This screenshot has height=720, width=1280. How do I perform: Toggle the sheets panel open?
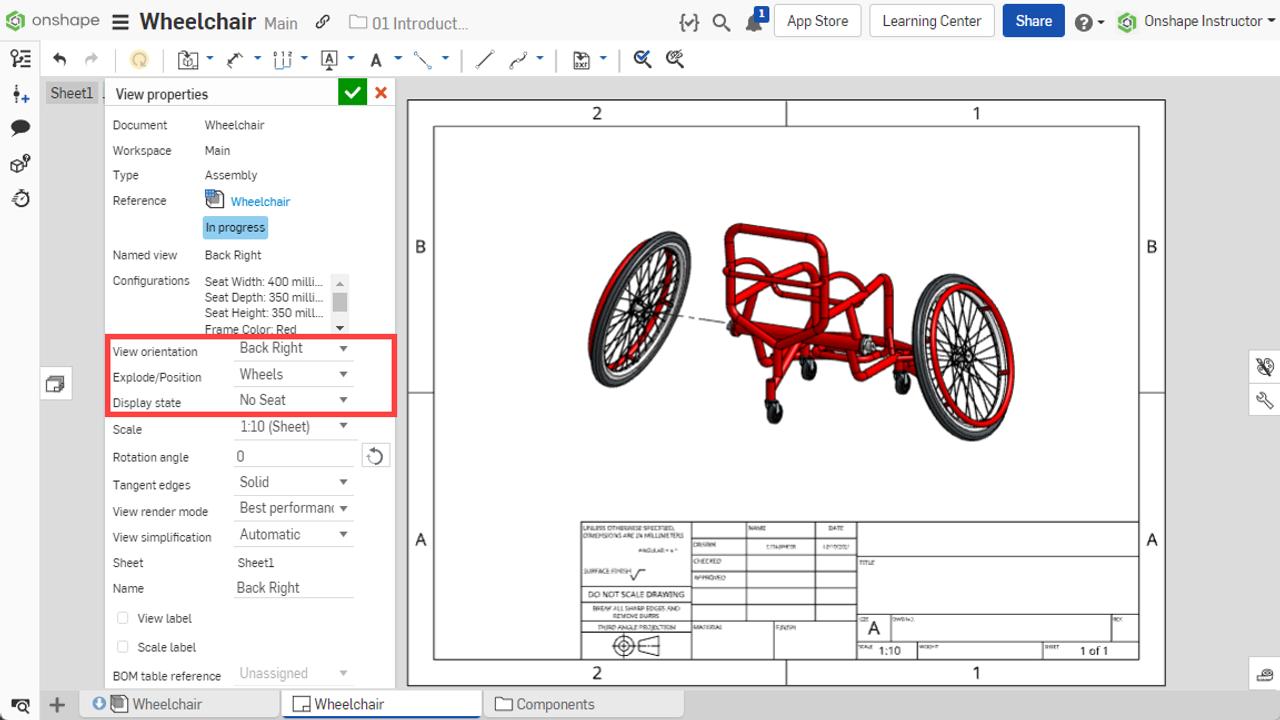[55, 383]
